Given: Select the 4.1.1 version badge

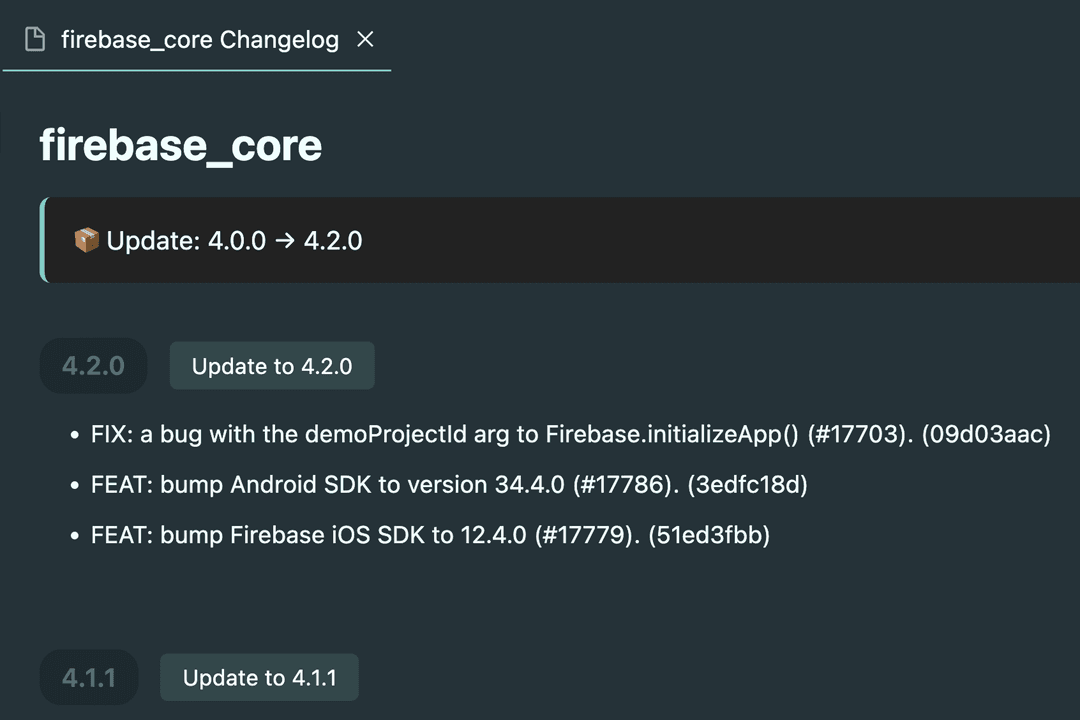Looking at the screenshot, I should [x=89, y=678].
